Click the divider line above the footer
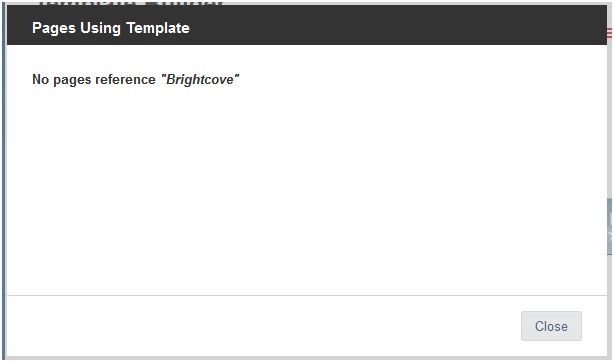614x362 pixels. [307, 295]
